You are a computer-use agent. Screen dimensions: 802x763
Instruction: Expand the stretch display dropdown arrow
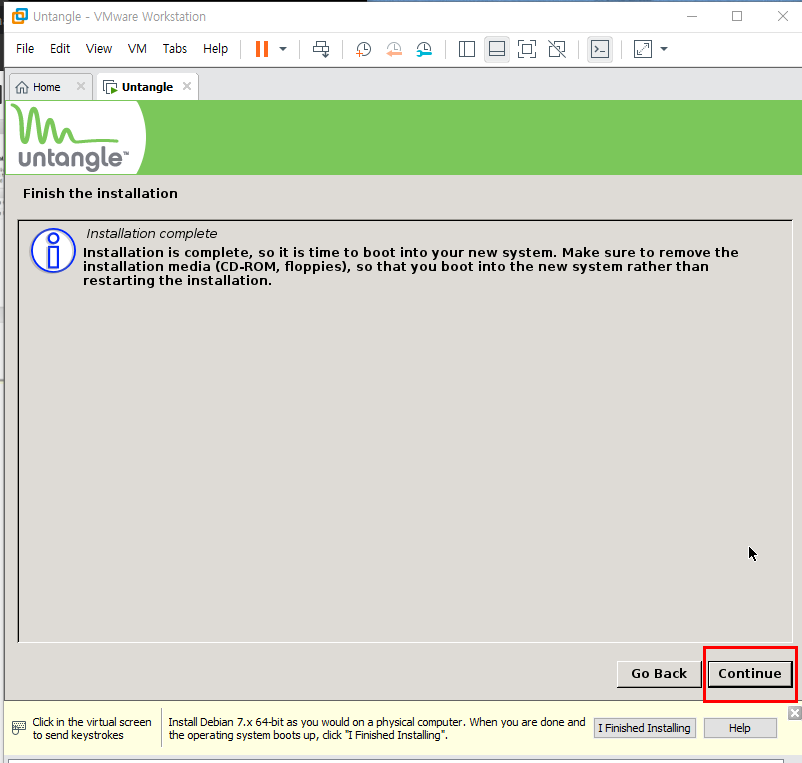[664, 49]
